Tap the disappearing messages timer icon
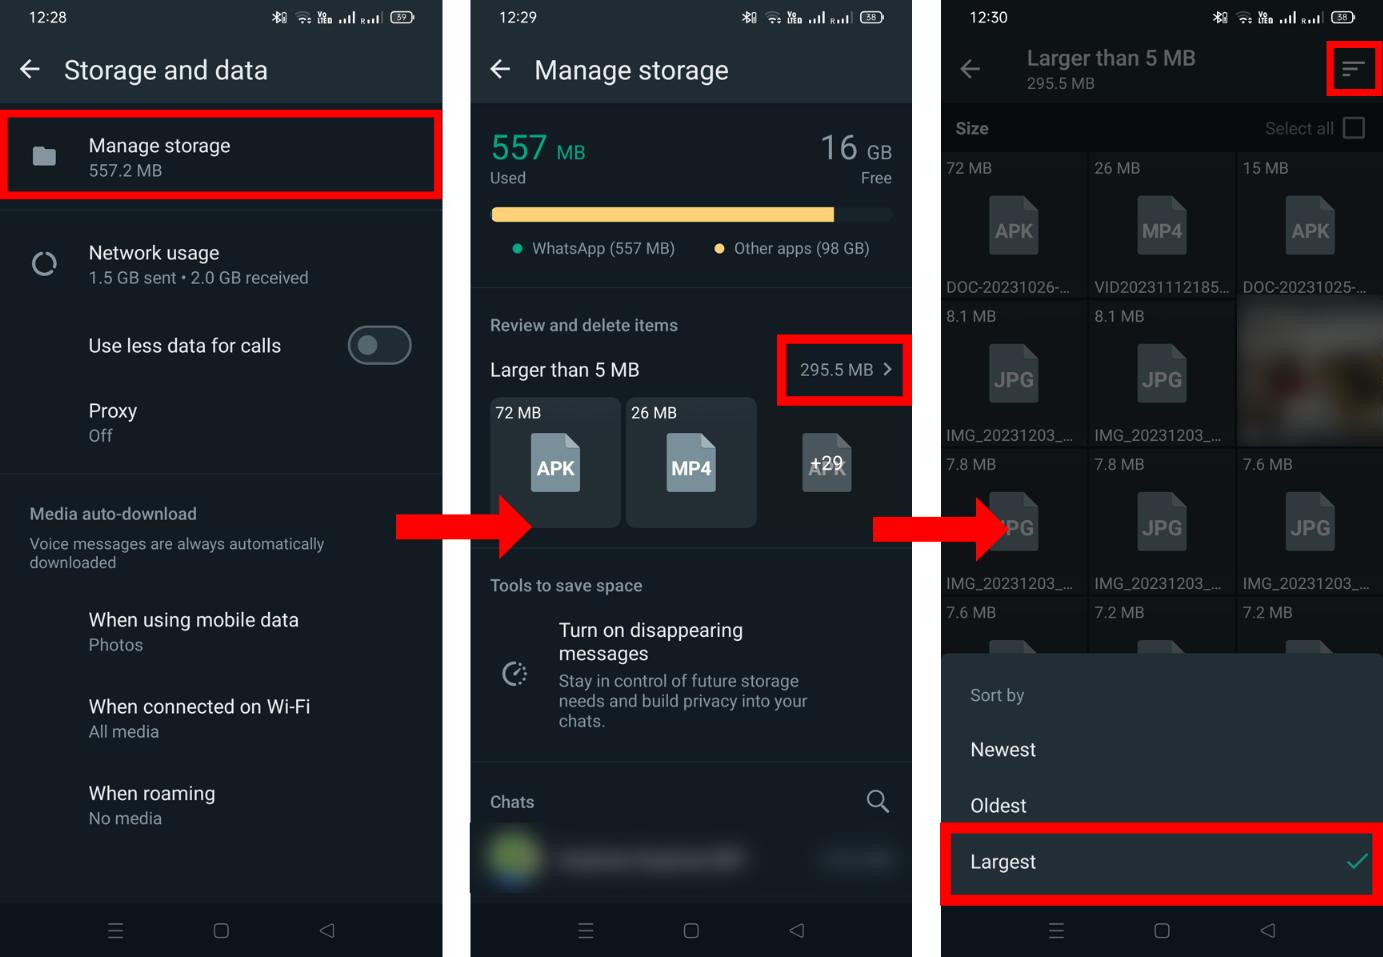This screenshot has width=1383, height=957. coord(514,674)
